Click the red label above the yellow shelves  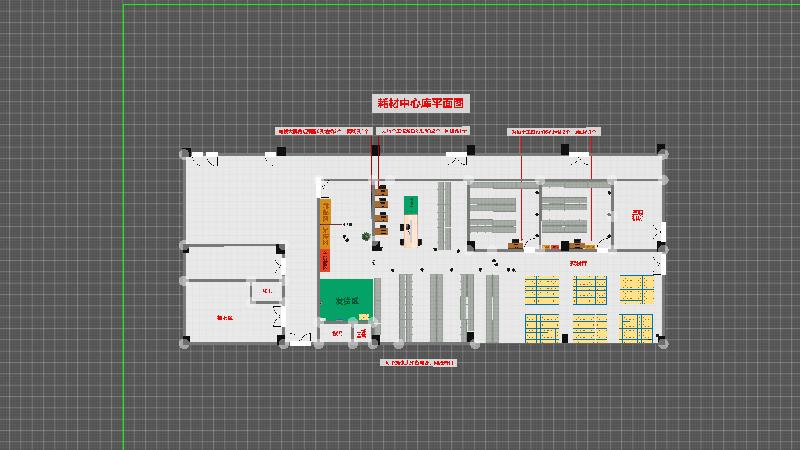click(x=578, y=262)
